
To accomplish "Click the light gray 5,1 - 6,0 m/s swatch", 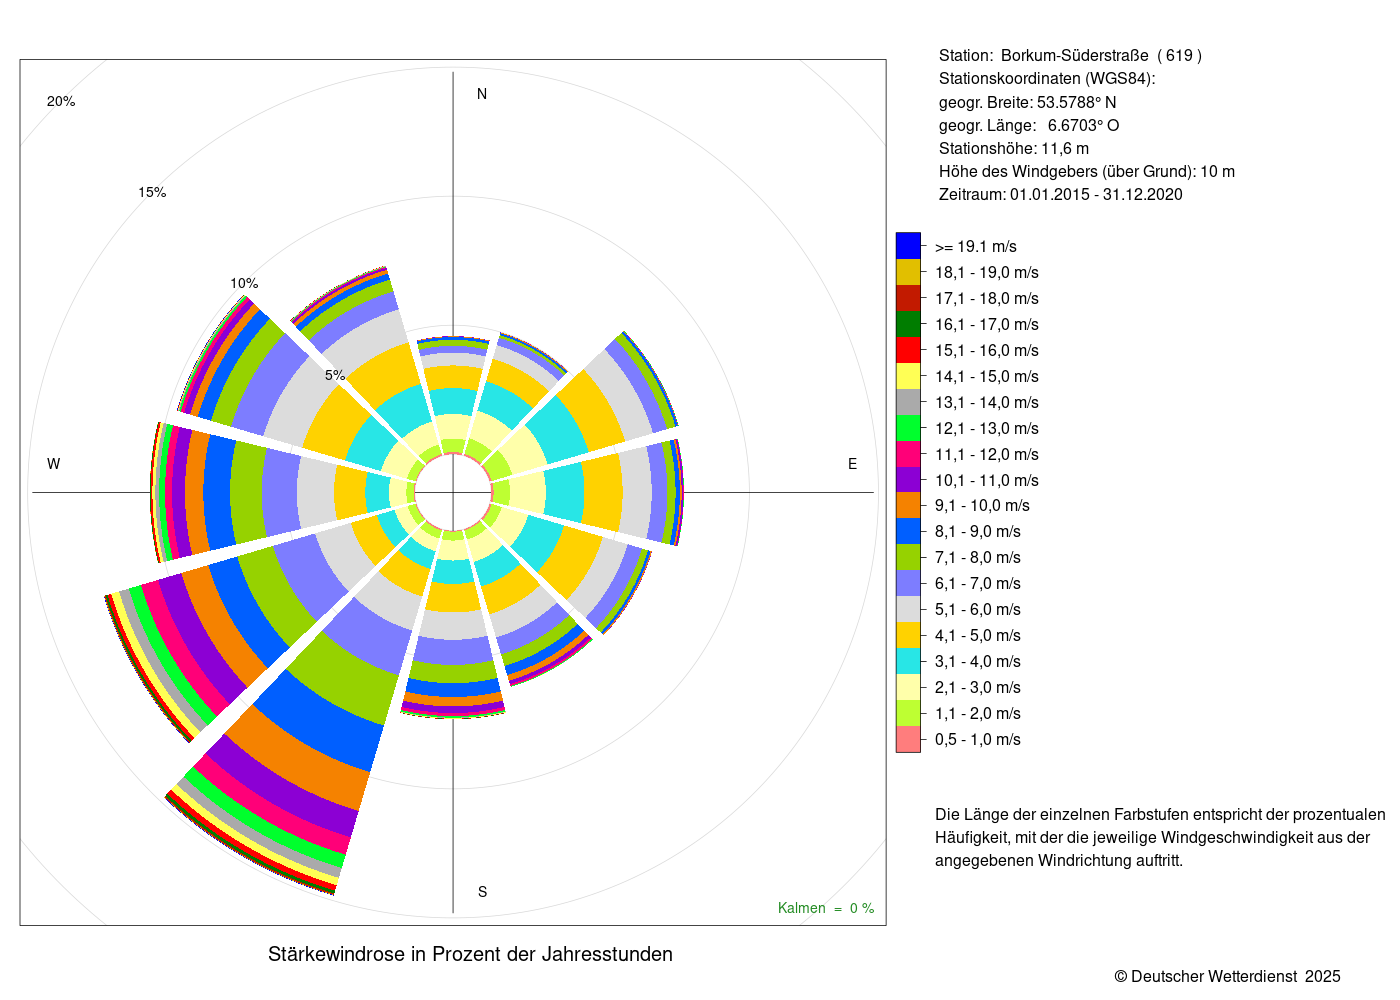I will click(x=908, y=609).
